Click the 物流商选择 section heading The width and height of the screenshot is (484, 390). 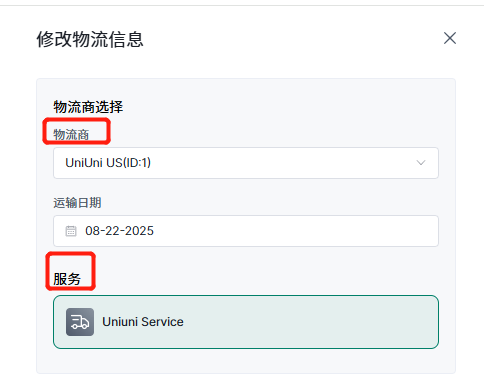pos(88,107)
